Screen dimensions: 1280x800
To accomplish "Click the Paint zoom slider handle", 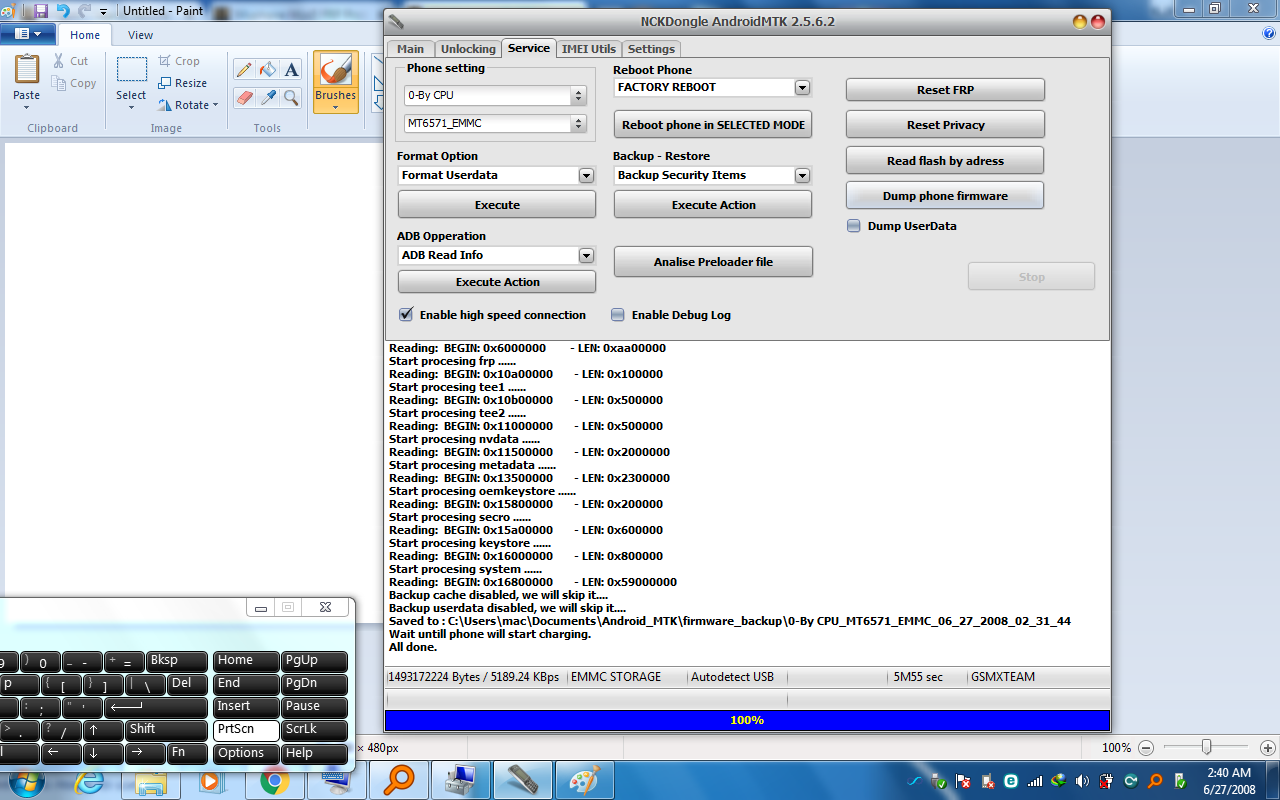I will tap(1207, 747).
